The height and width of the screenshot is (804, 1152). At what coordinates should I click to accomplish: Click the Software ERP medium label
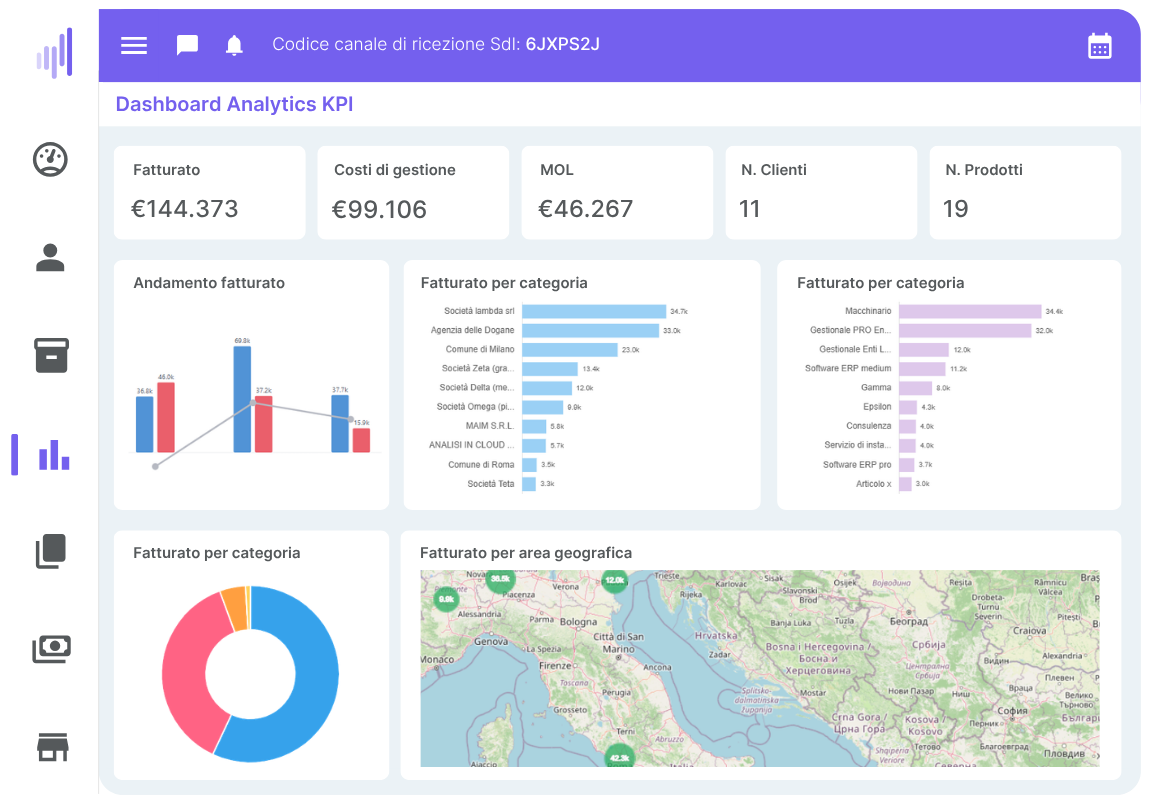point(848,368)
